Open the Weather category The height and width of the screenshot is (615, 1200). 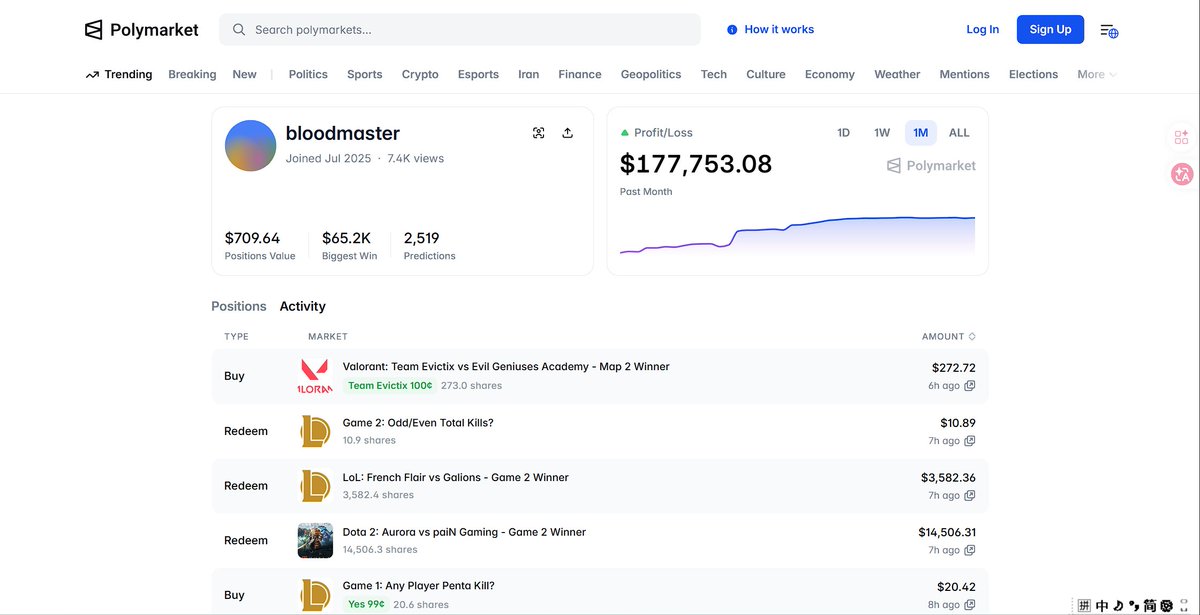tap(897, 75)
